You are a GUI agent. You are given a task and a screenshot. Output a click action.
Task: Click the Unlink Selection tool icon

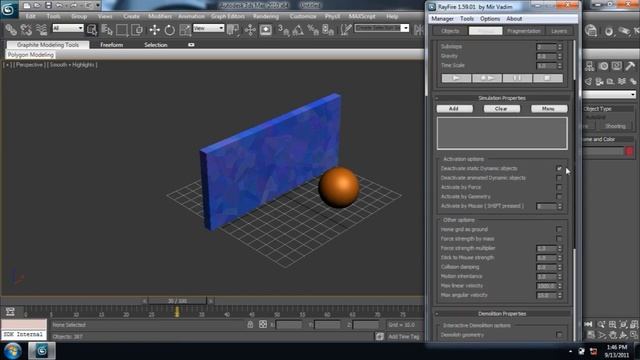click(26, 30)
